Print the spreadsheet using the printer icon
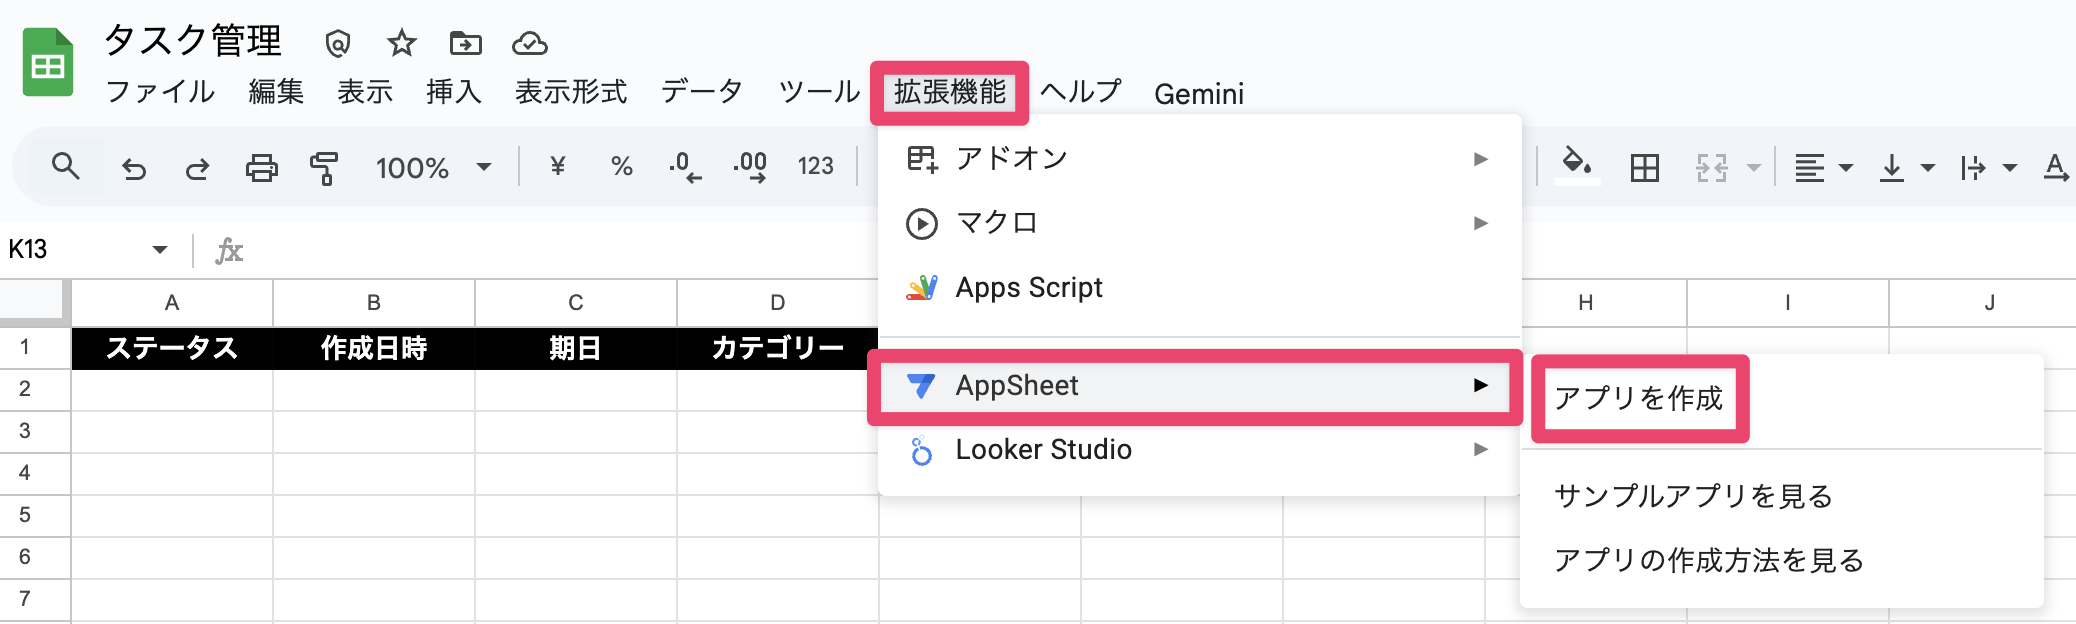The height and width of the screenshot is (624, 2076). pyautogui.click(x=261, y=168)
